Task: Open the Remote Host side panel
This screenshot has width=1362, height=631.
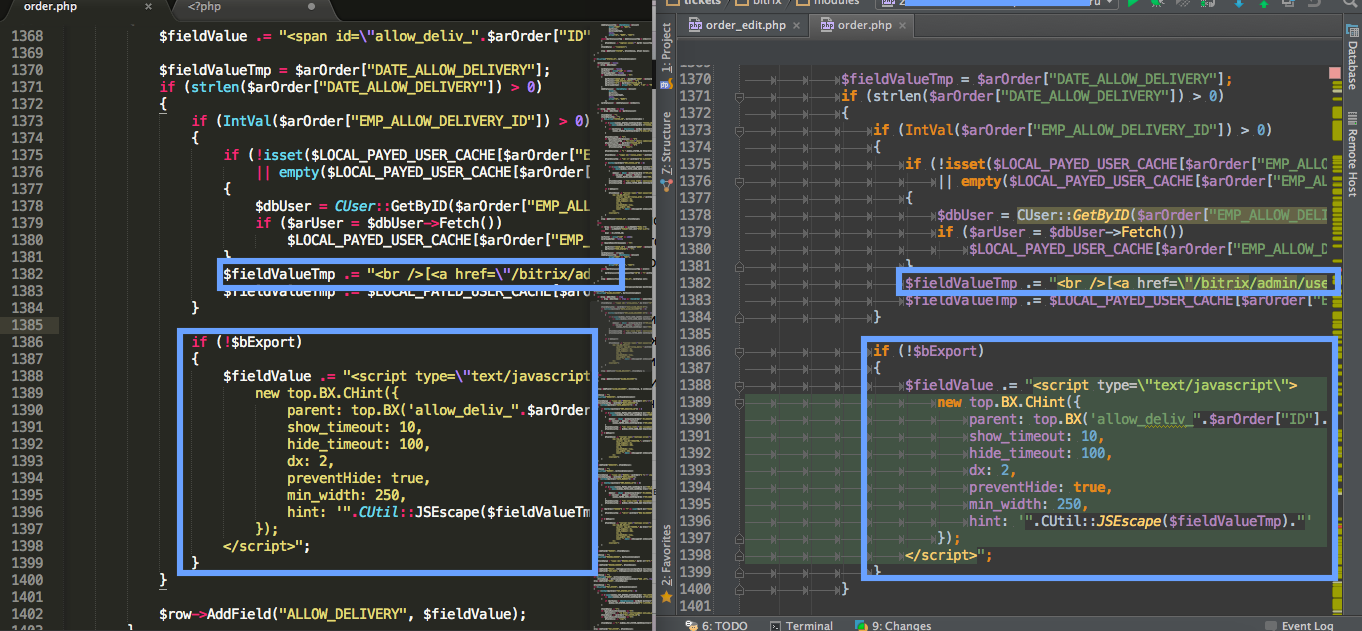Action: (x=1352, y=158)
